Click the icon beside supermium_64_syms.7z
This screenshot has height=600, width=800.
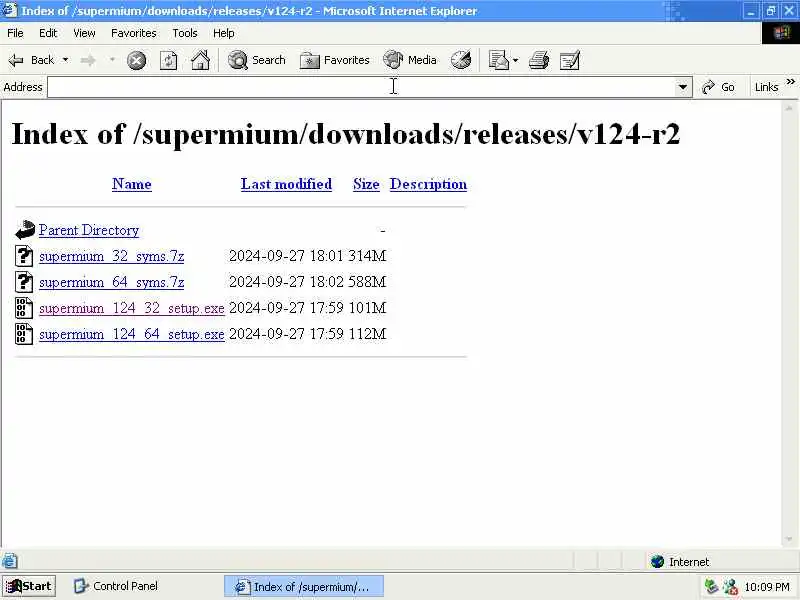point(24,282)
